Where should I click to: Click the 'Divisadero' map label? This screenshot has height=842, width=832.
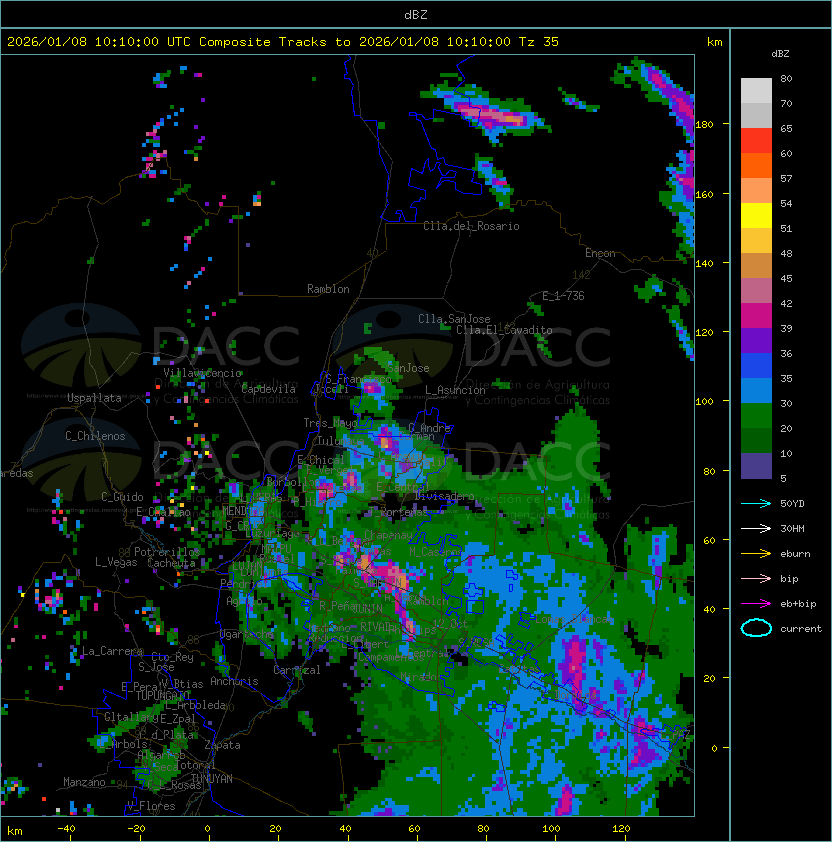444,496
